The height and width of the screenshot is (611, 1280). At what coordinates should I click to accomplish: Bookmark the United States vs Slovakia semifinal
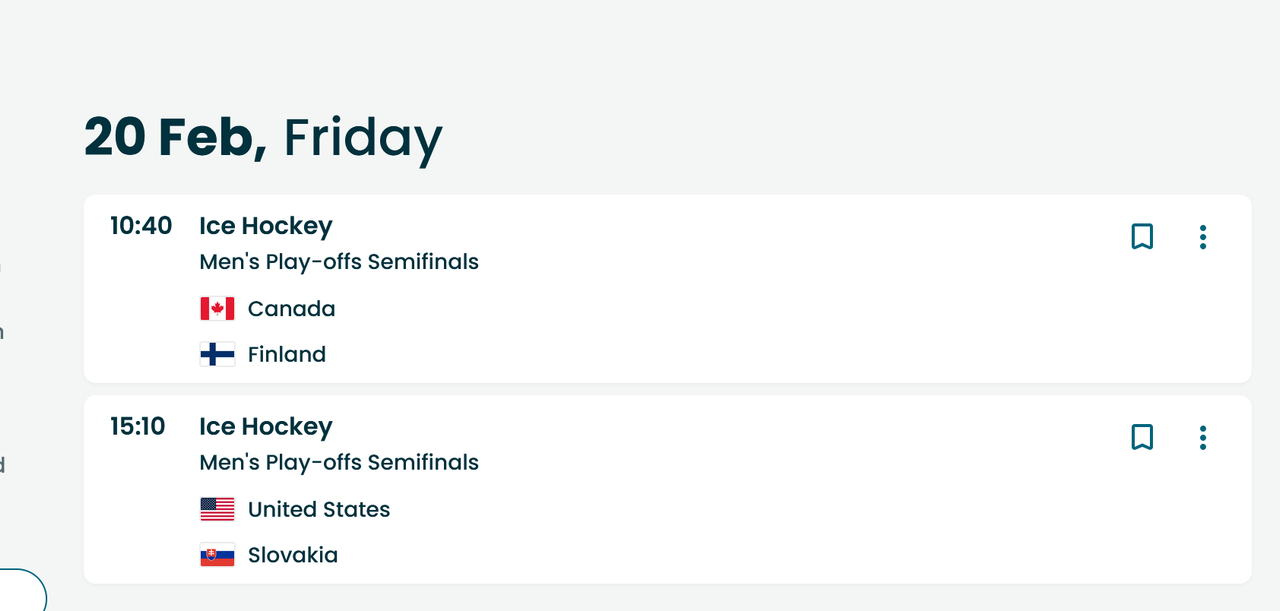[x=1142, y=437]
